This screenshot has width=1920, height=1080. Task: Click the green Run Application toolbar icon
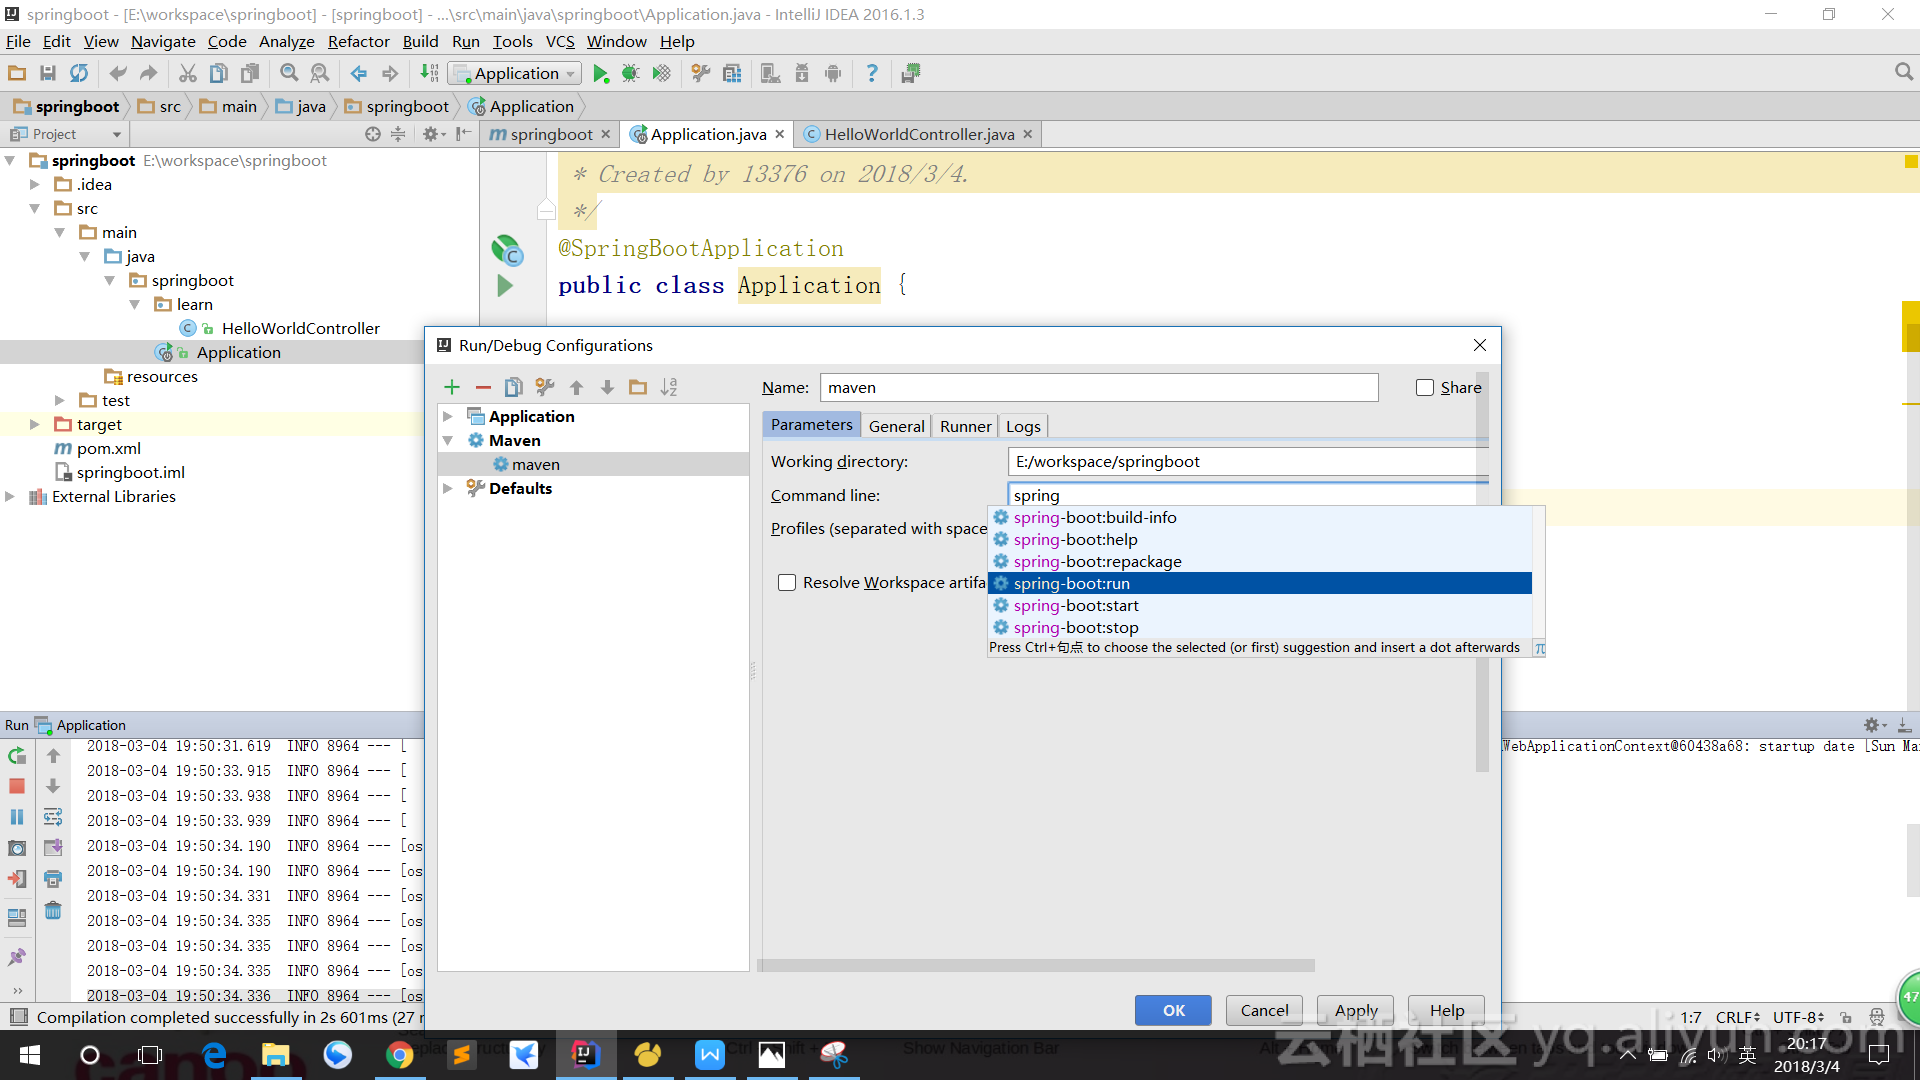[600, 74]
